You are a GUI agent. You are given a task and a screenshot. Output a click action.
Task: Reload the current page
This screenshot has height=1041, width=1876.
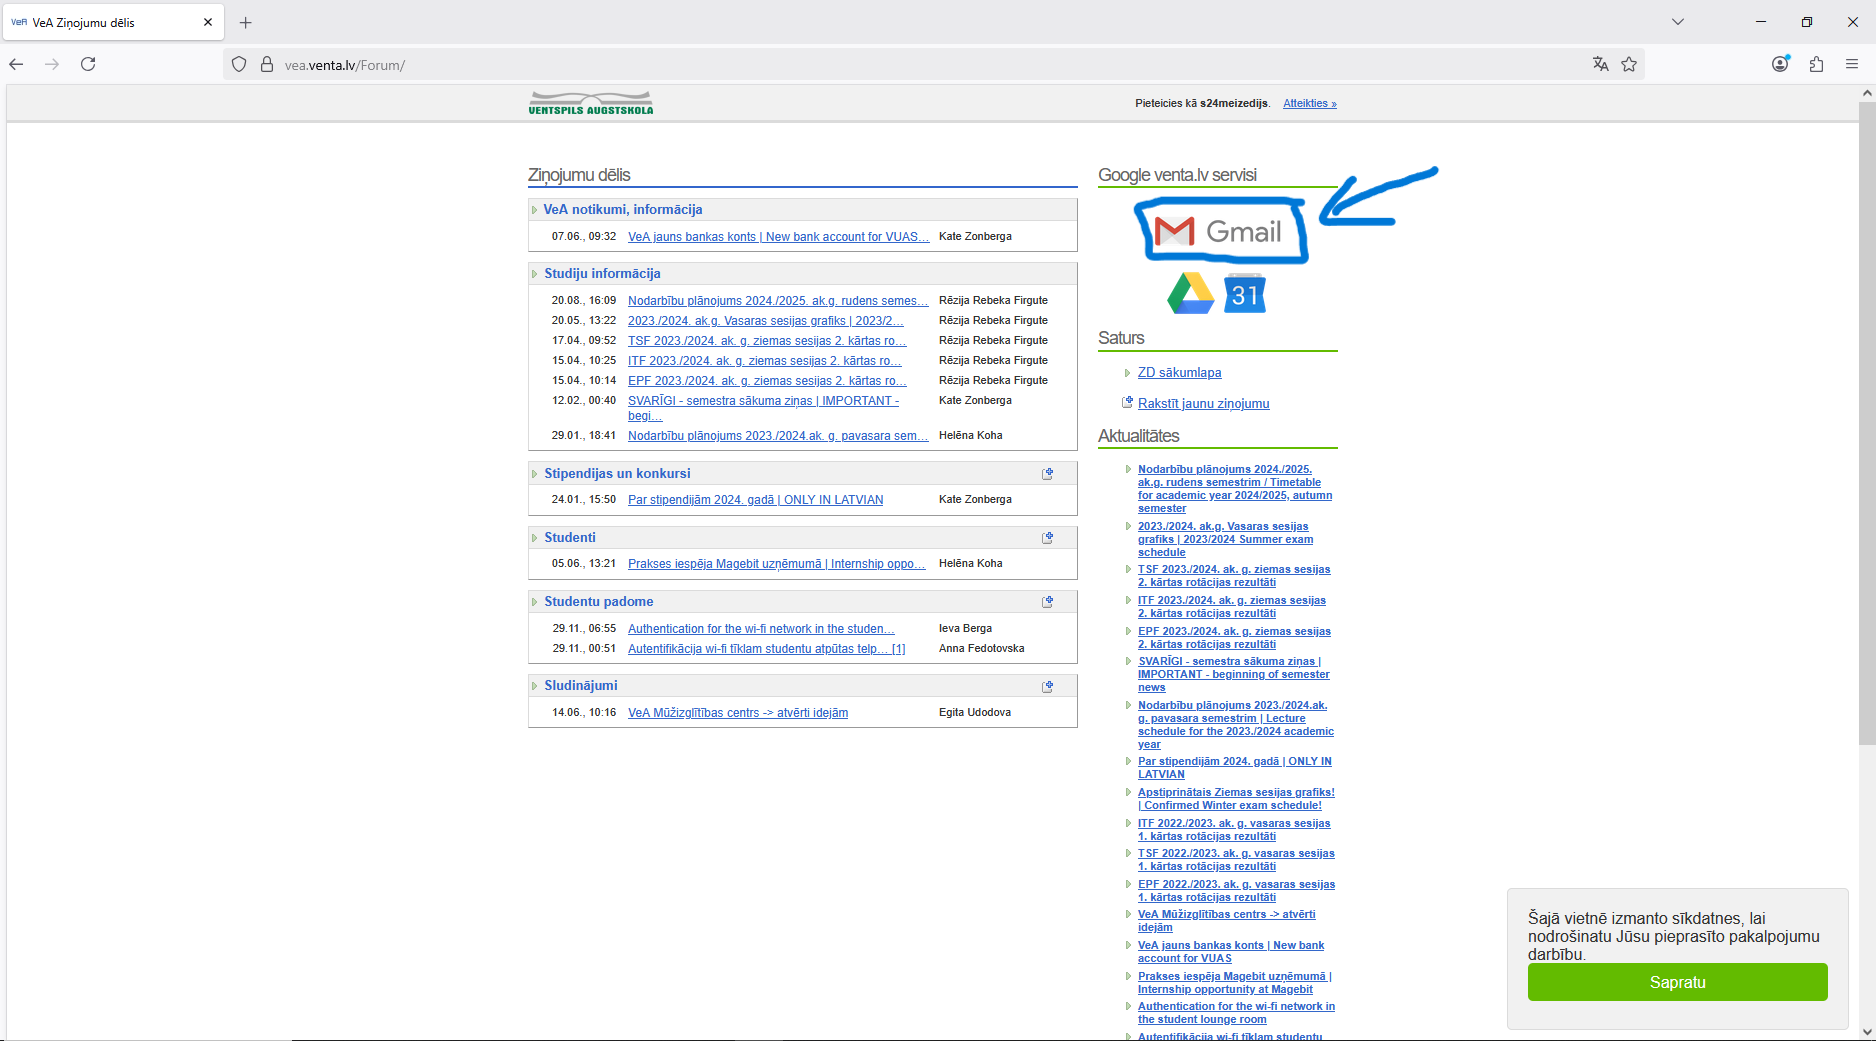pos(88,64)
